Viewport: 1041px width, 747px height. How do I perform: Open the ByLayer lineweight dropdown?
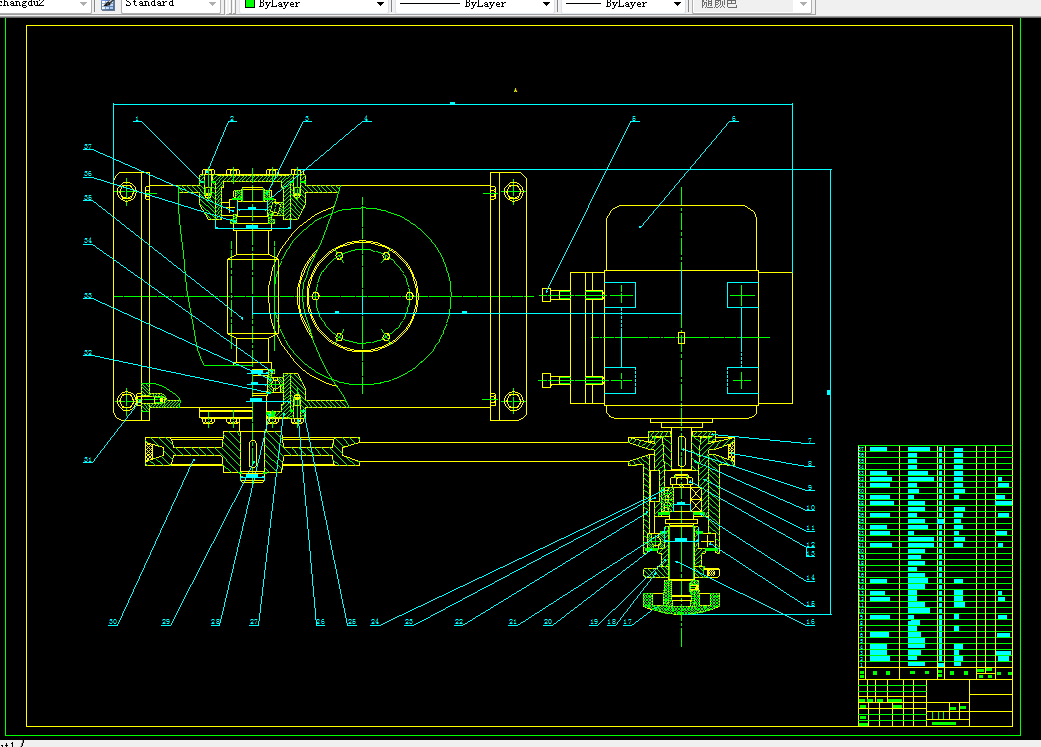tap(677, 4)
